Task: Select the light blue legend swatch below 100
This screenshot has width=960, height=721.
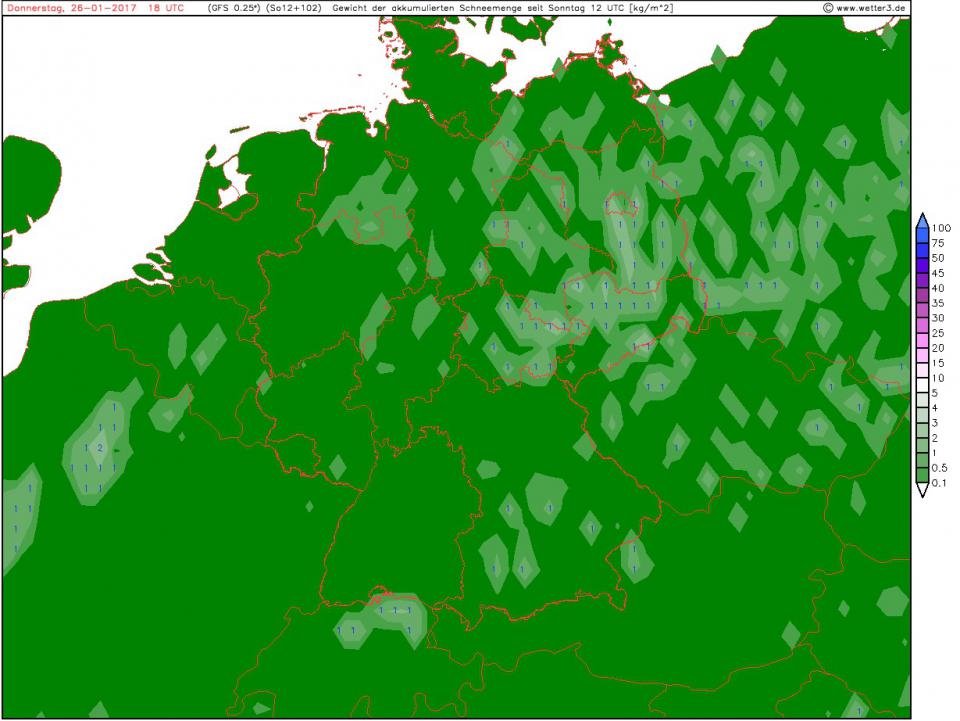Action: click(x=921, y=236)
